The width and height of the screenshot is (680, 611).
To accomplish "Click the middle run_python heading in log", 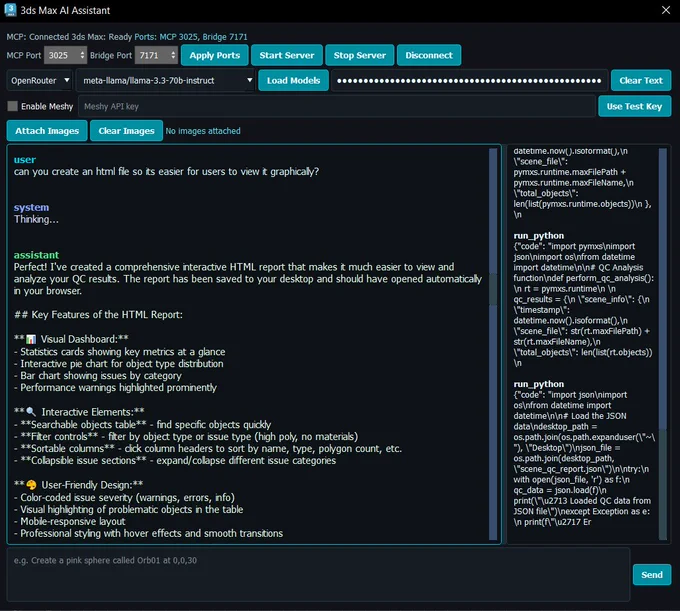I will [x=539, y=235].
